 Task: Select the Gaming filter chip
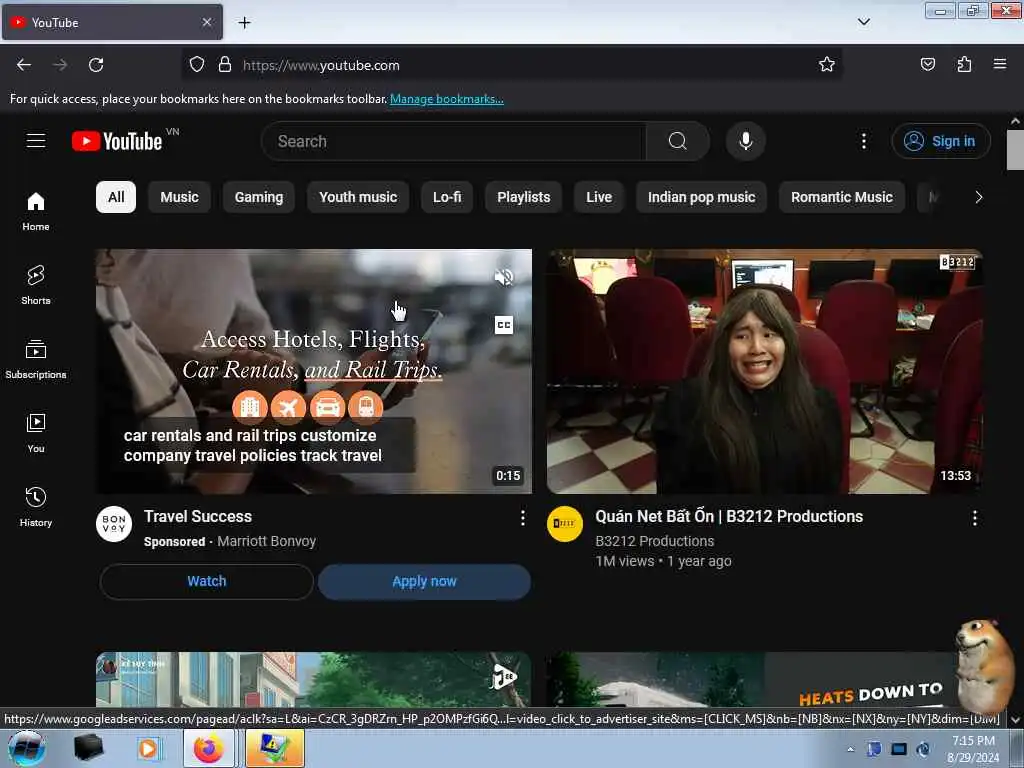pos(259,197)
